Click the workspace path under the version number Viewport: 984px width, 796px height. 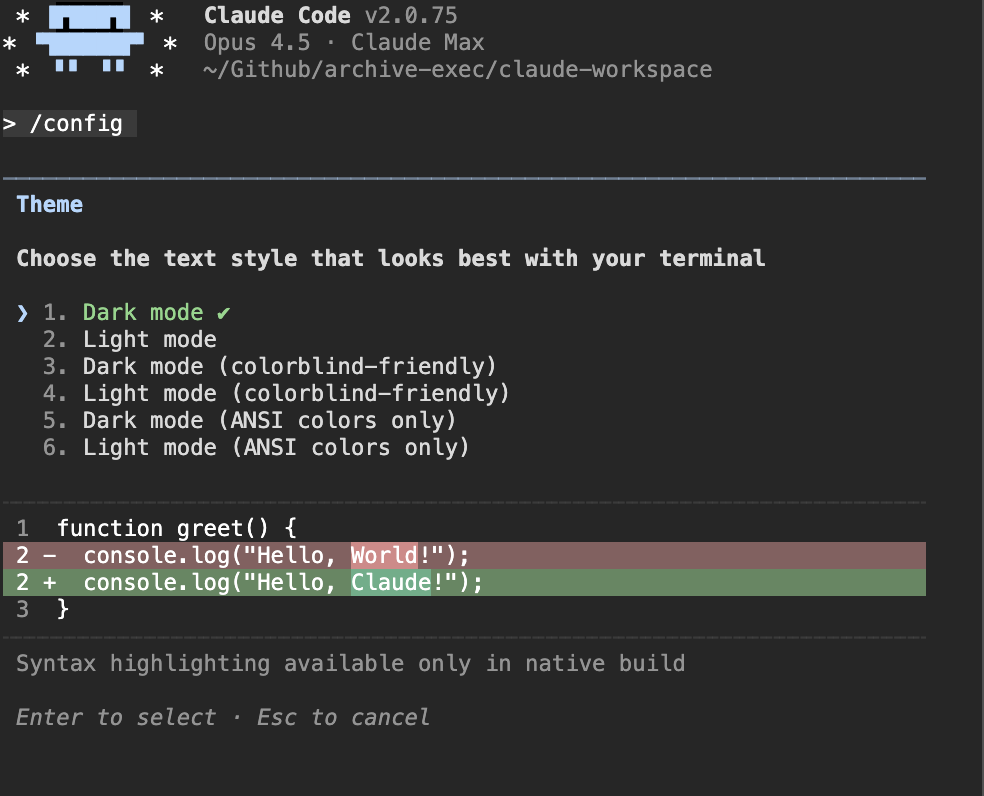(456, 69)
